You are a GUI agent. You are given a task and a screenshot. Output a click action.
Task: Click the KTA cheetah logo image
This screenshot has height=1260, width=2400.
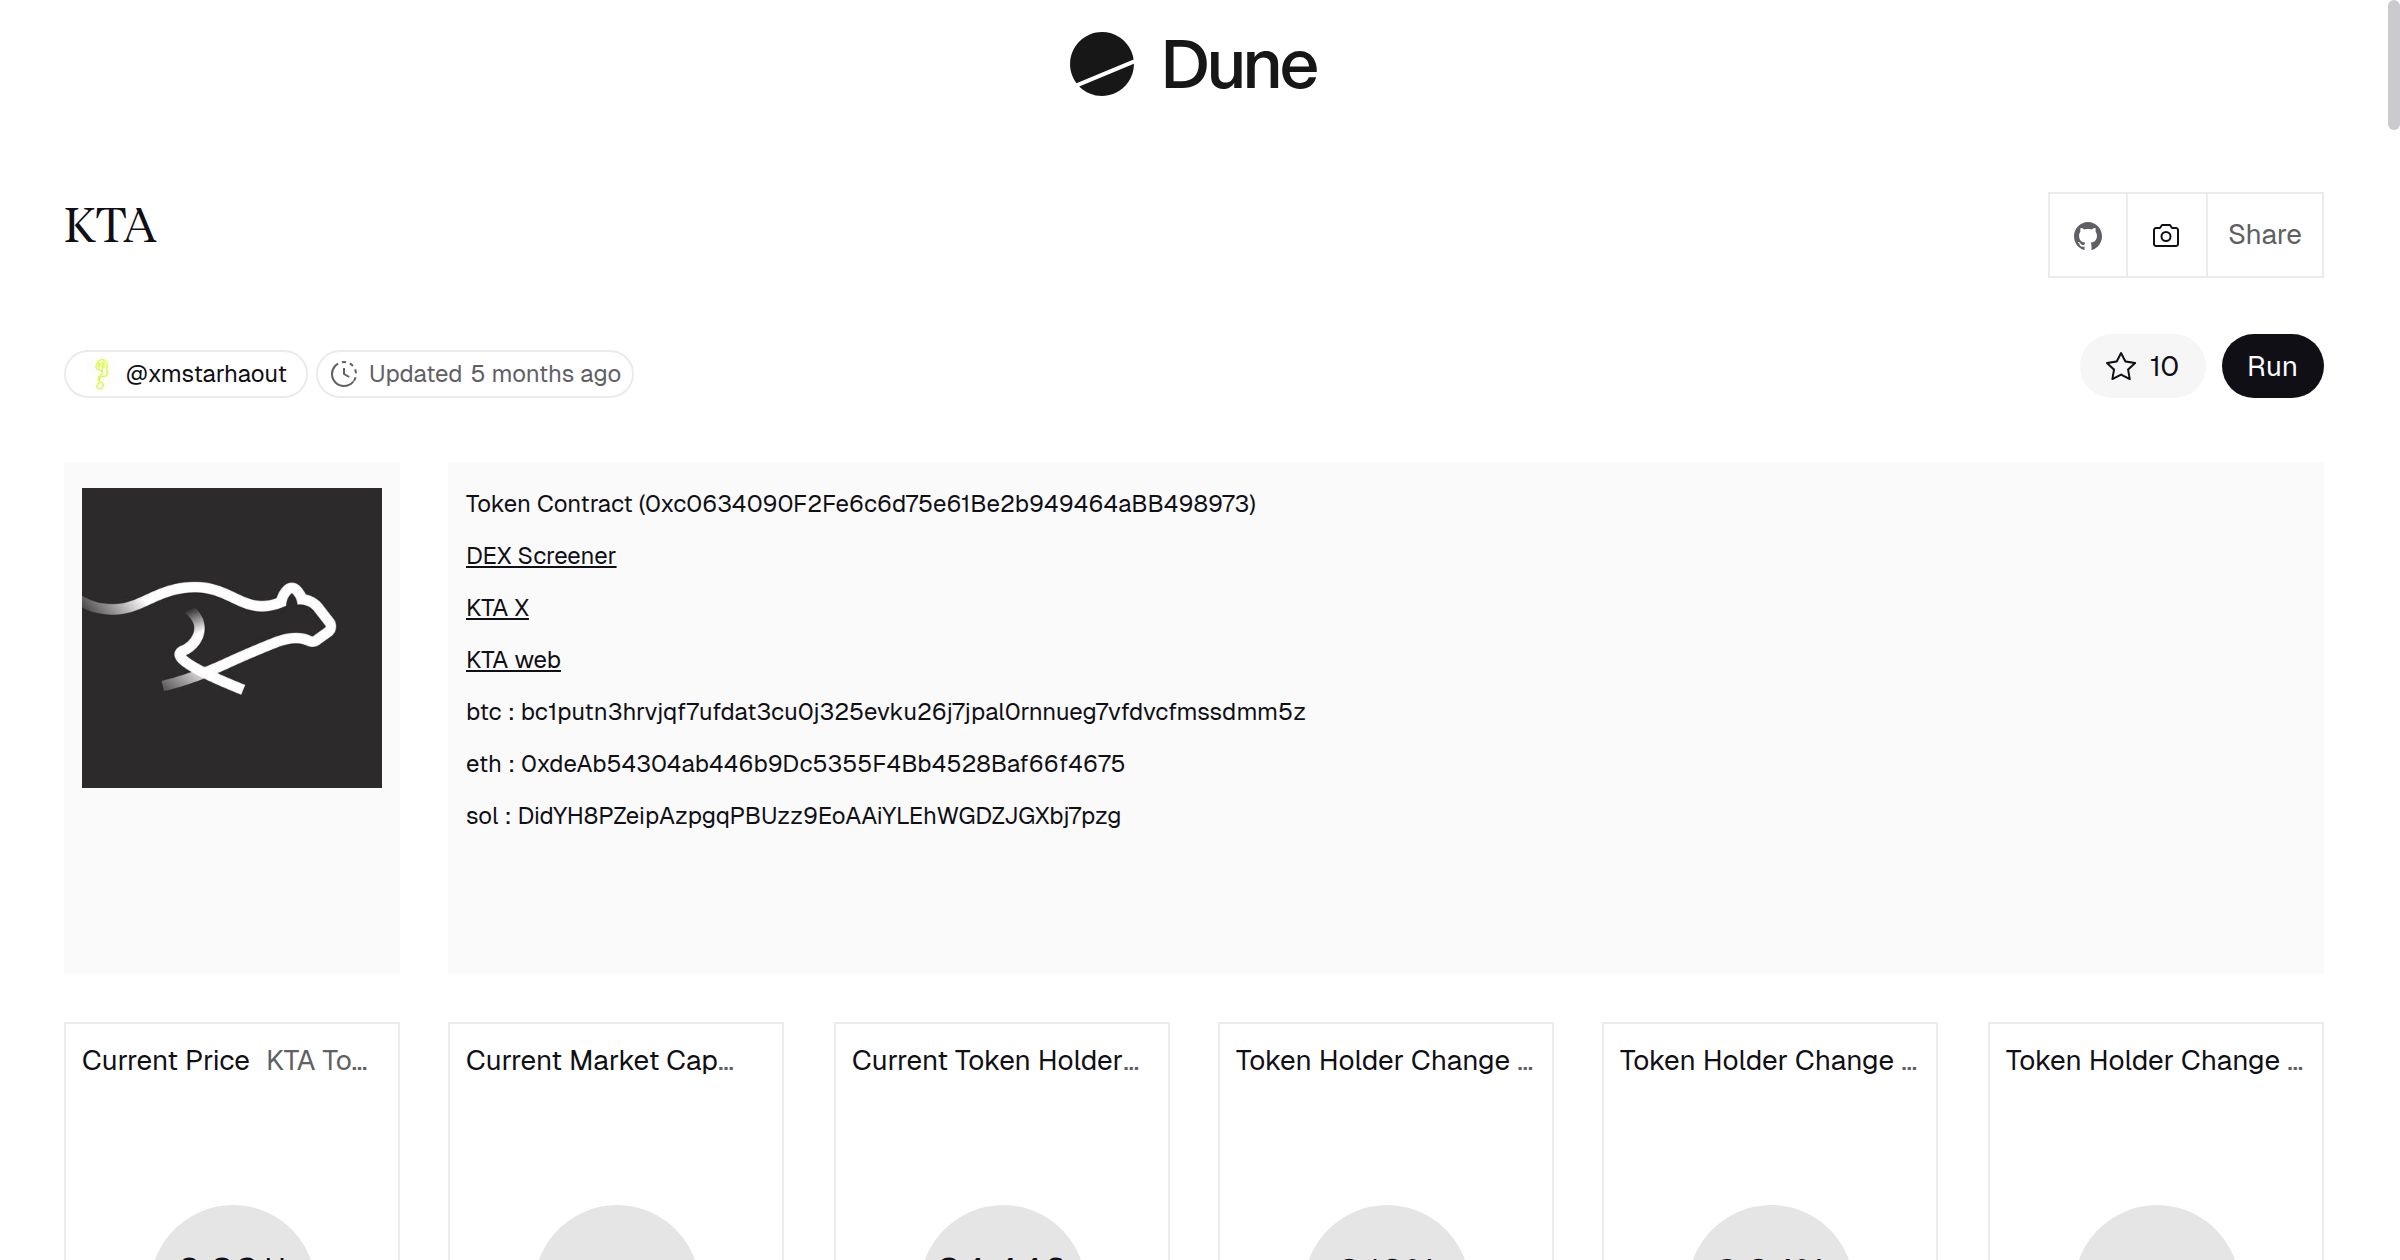click(232, 638)
